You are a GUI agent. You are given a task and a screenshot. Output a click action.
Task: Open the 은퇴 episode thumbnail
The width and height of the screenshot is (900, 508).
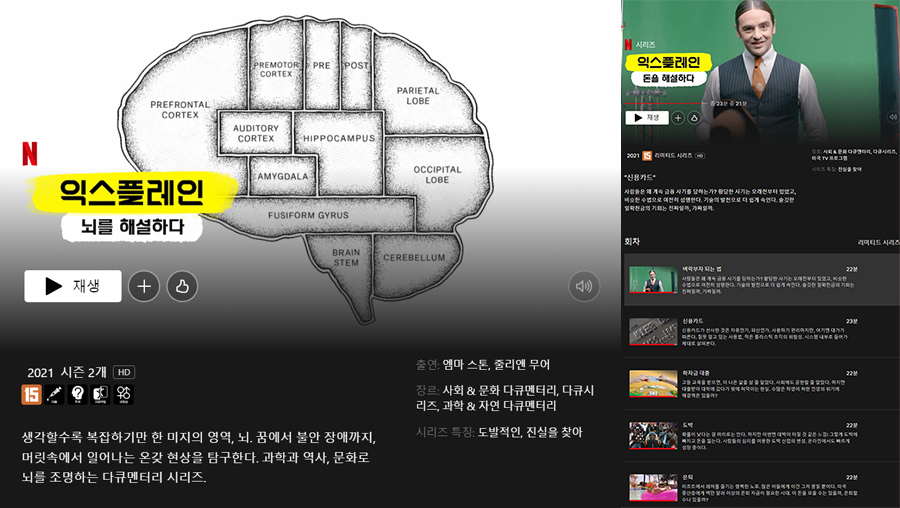(x=653, y=487)
